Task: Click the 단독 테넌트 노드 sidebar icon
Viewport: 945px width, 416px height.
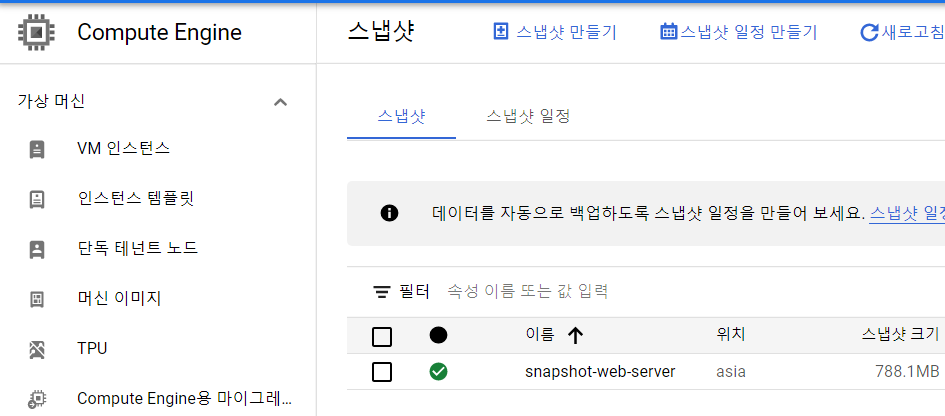Action: tap(37, 250)
